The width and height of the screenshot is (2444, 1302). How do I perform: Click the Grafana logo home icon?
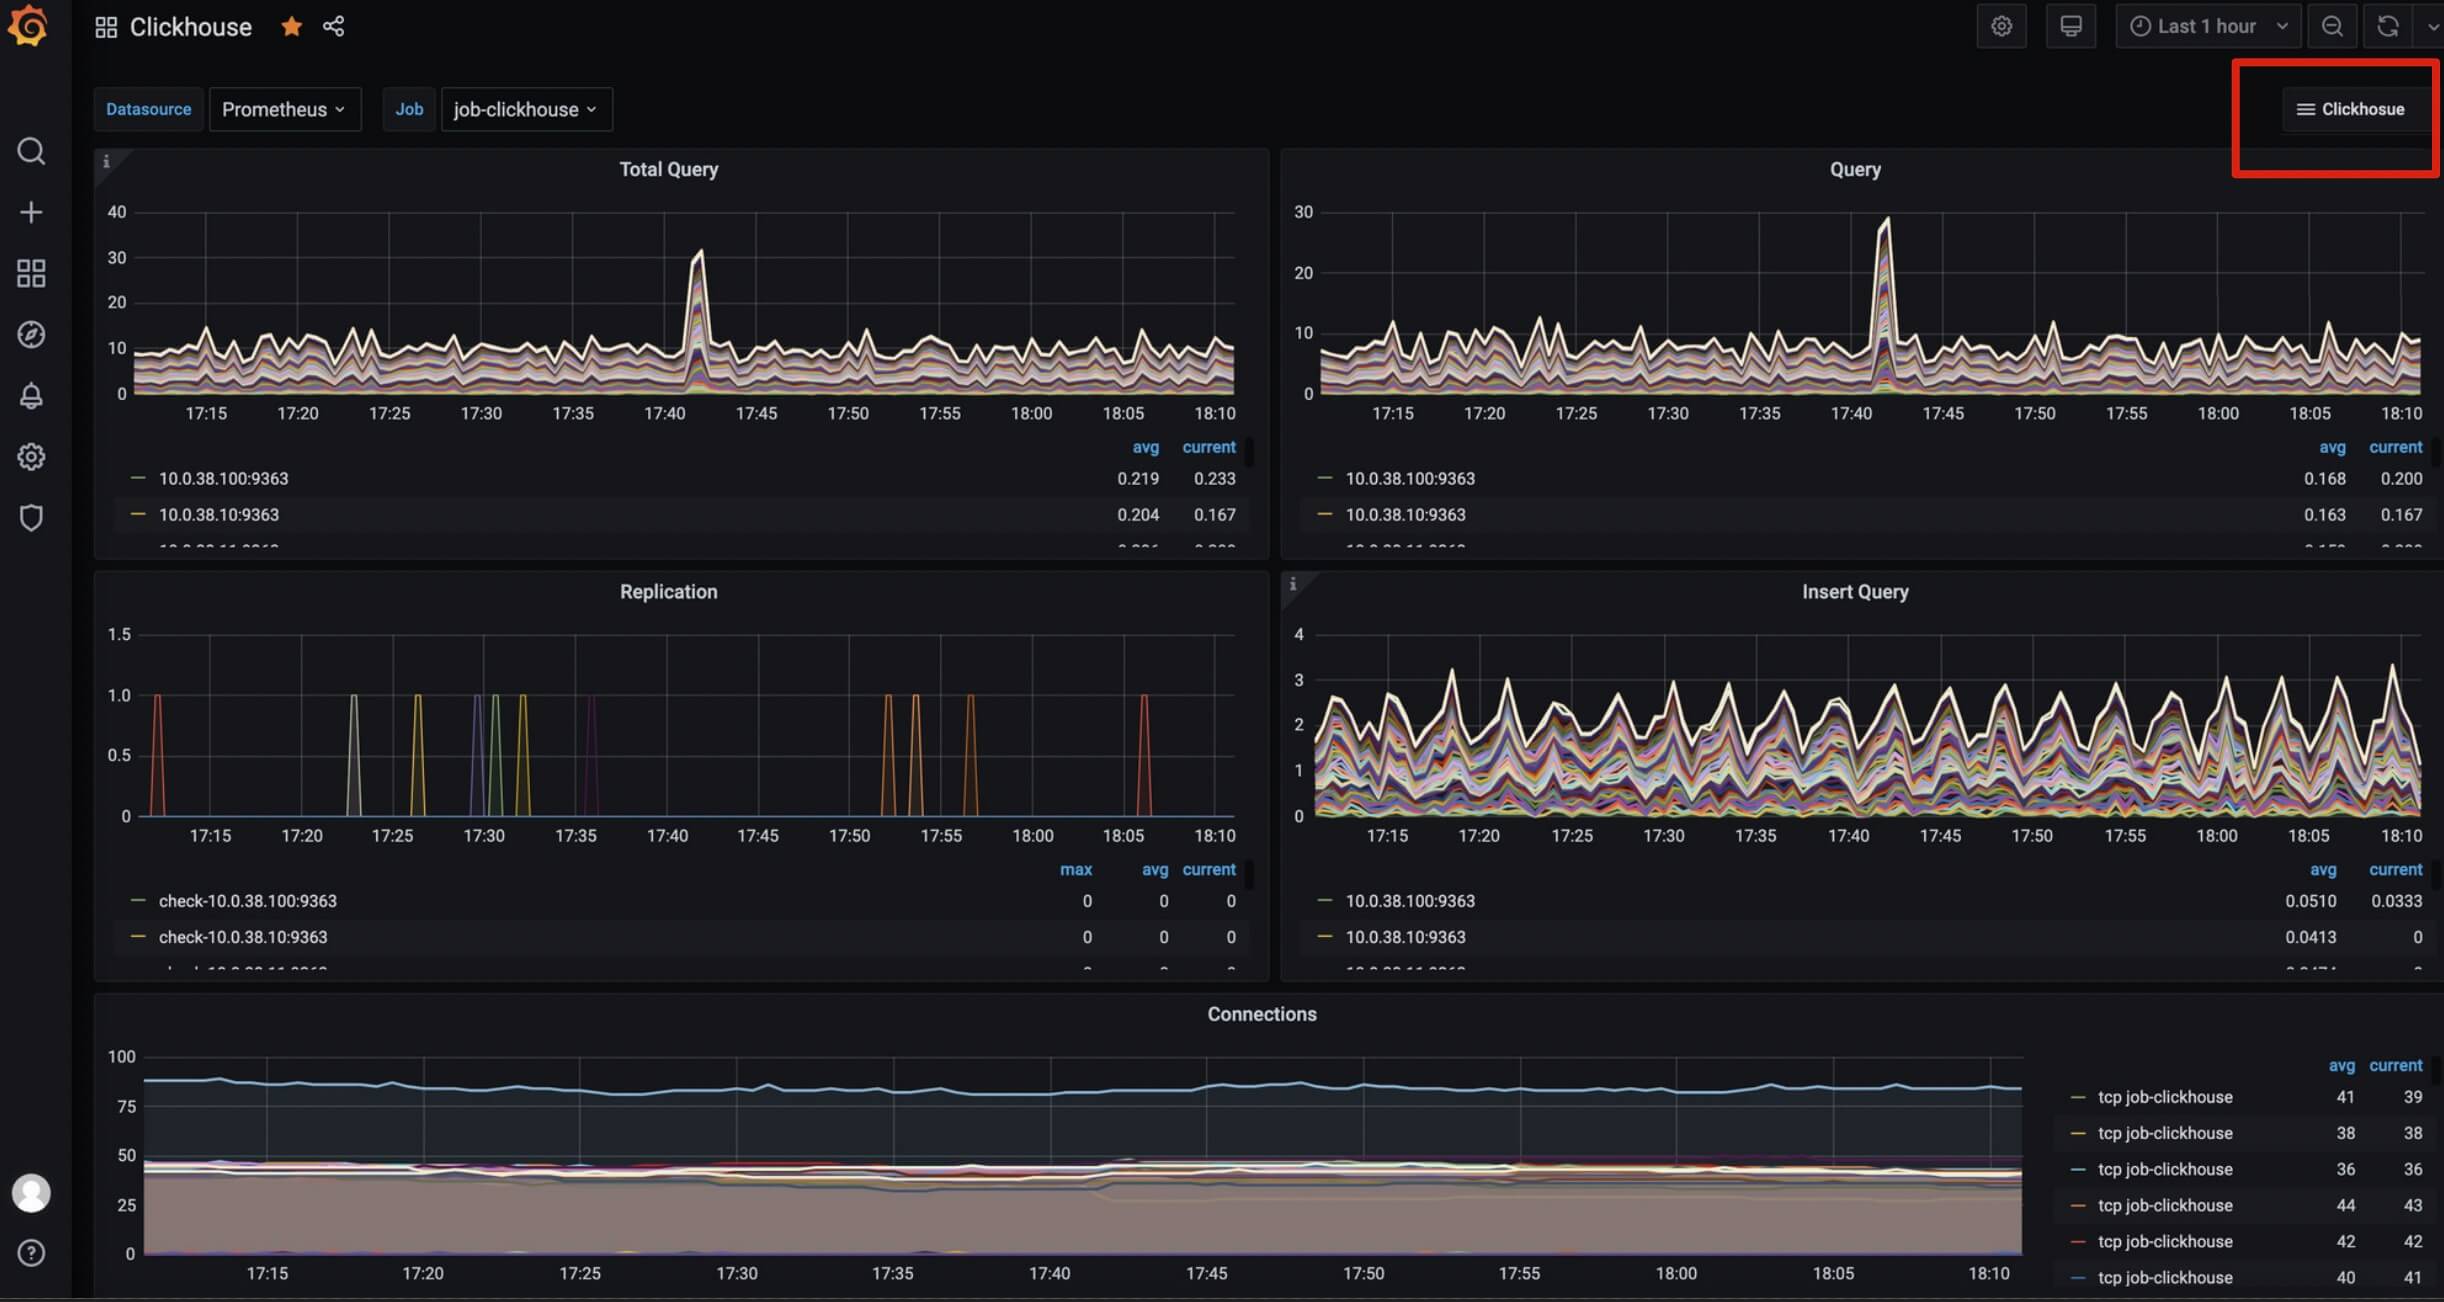pyautogui.click(x=28, y=25)
